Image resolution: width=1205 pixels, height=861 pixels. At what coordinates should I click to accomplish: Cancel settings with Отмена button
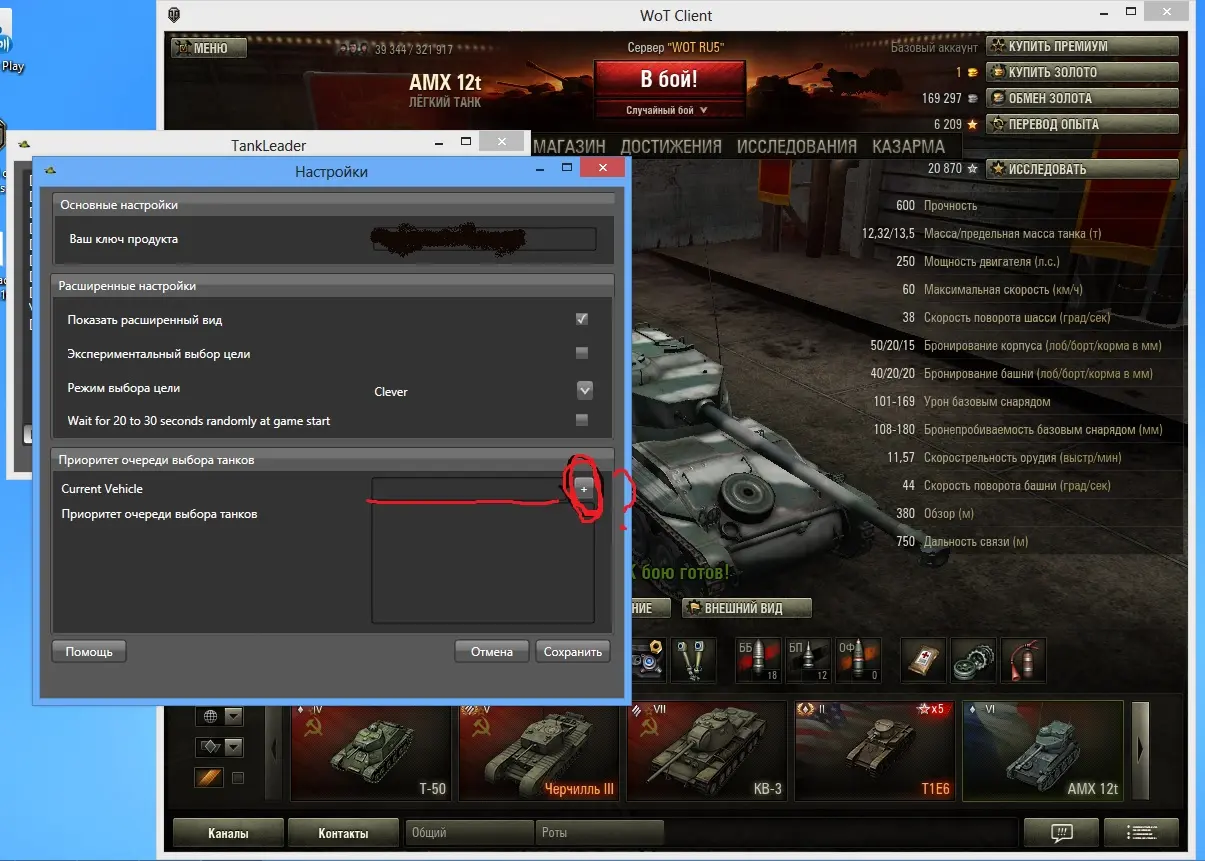[492, 651]
